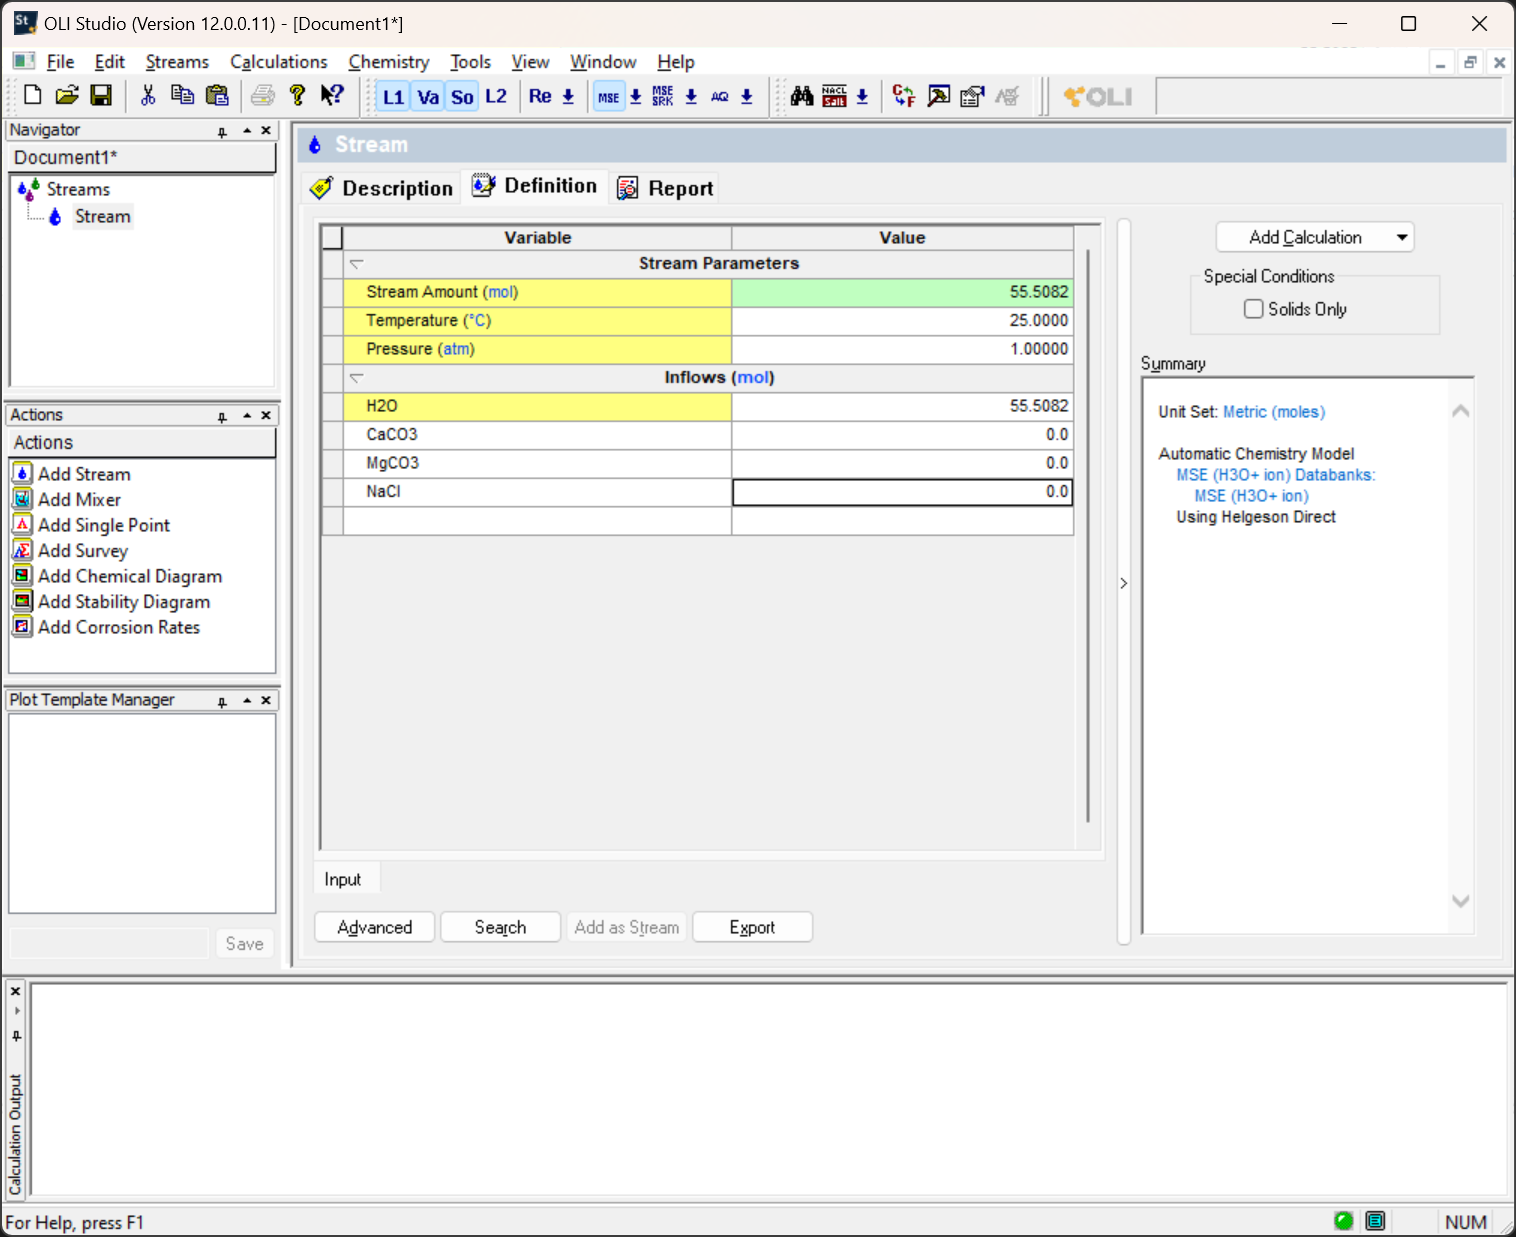This screenshot has height=1237, width=1516.
Task: Click the Search button
Action: pyautogui.click(x=500, y=927)
